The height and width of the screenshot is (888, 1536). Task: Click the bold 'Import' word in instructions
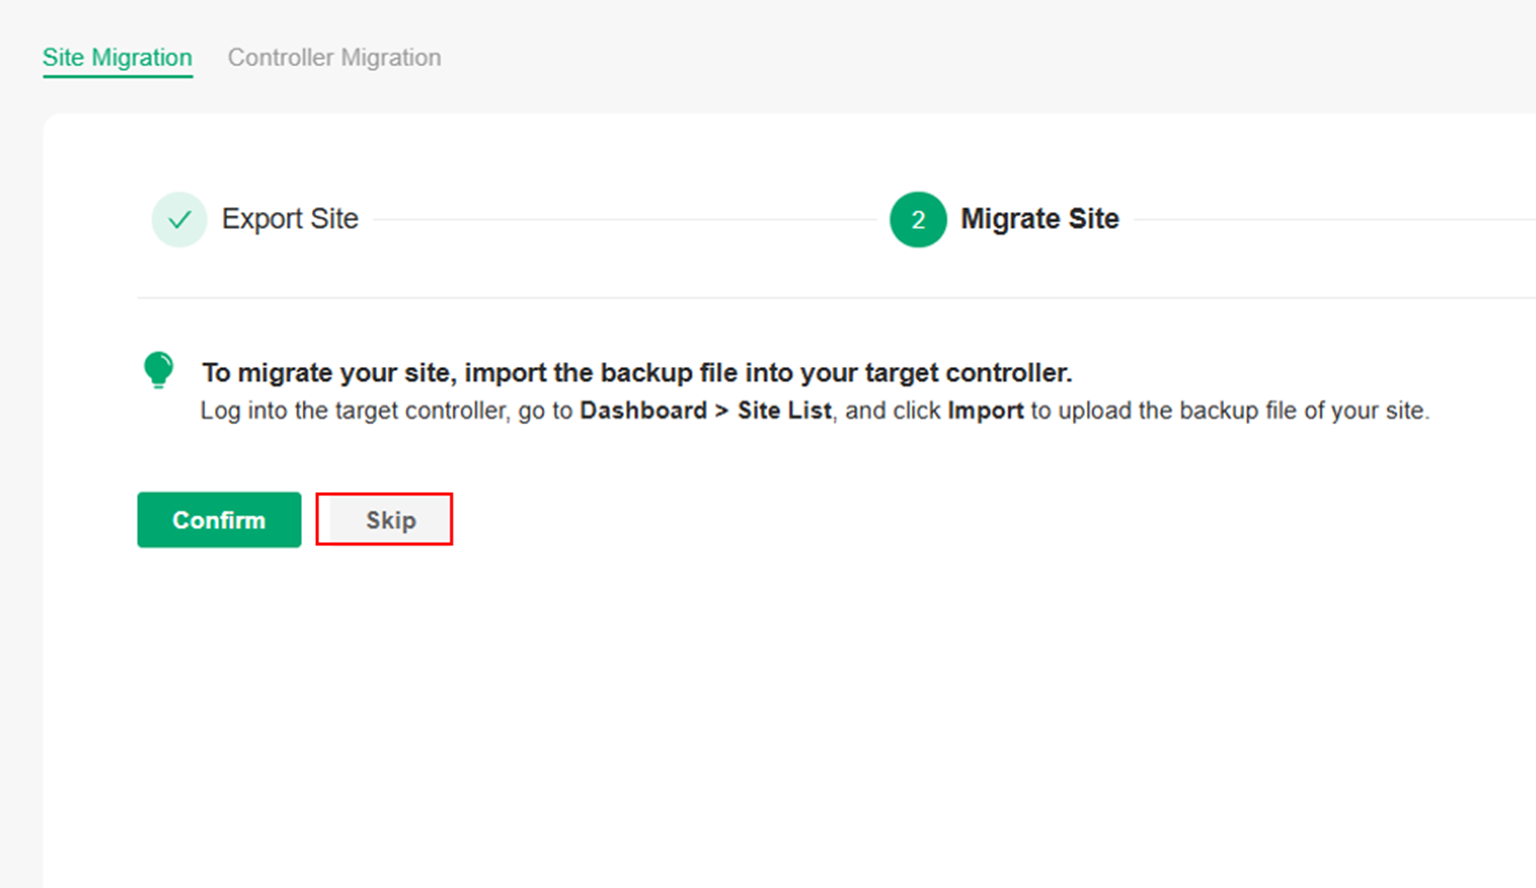(x=986, y=411)
